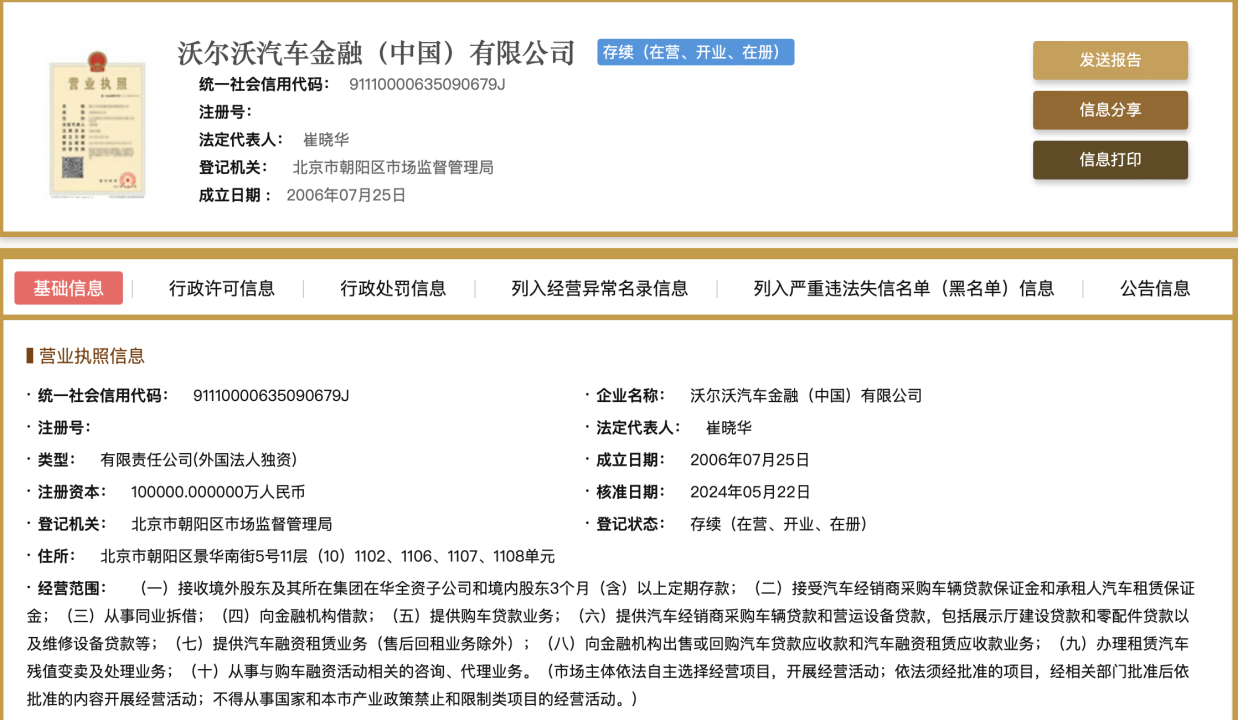Viewport: 1238px width, 720px height.
Task: Go to 列入严重违法失信名单（黑名单）信息 tab
Action: coord(904,289)
